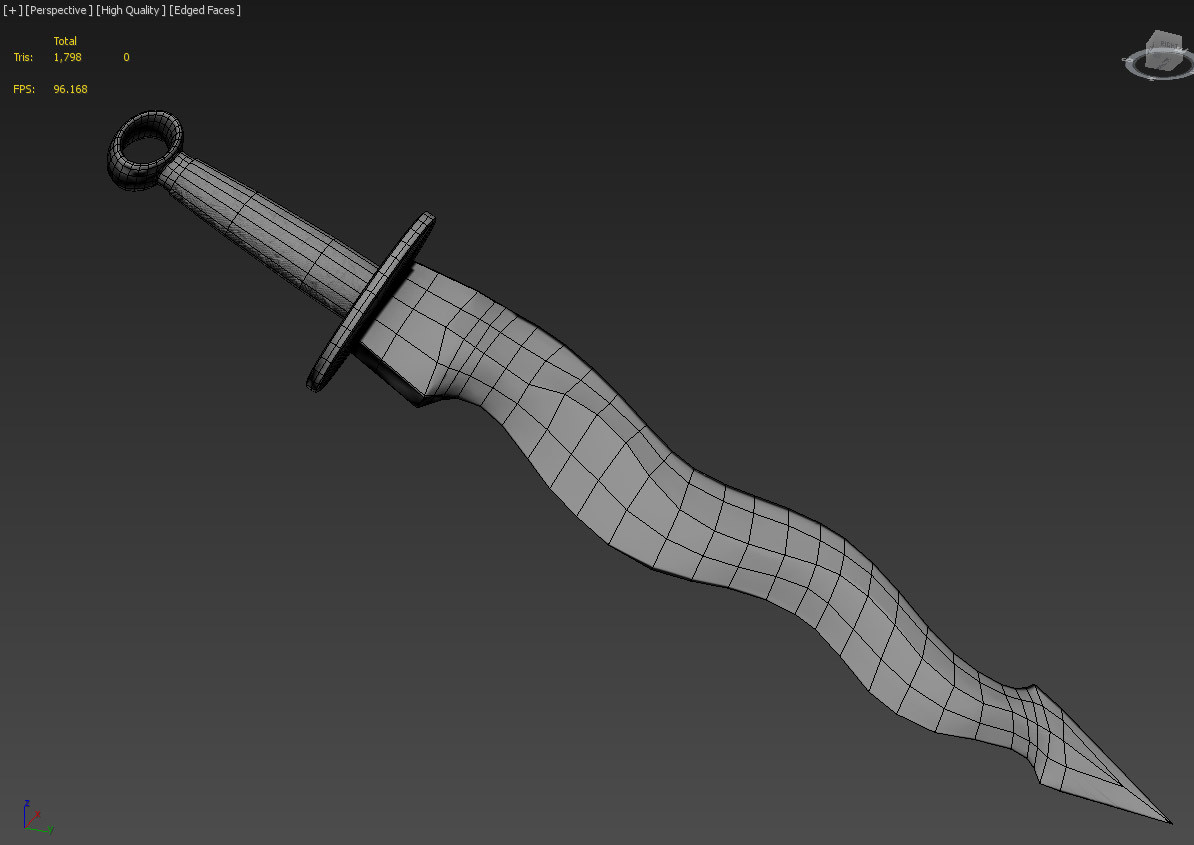
Task: Open the Edged Faces display menu
Action: [x=205, y=10]
